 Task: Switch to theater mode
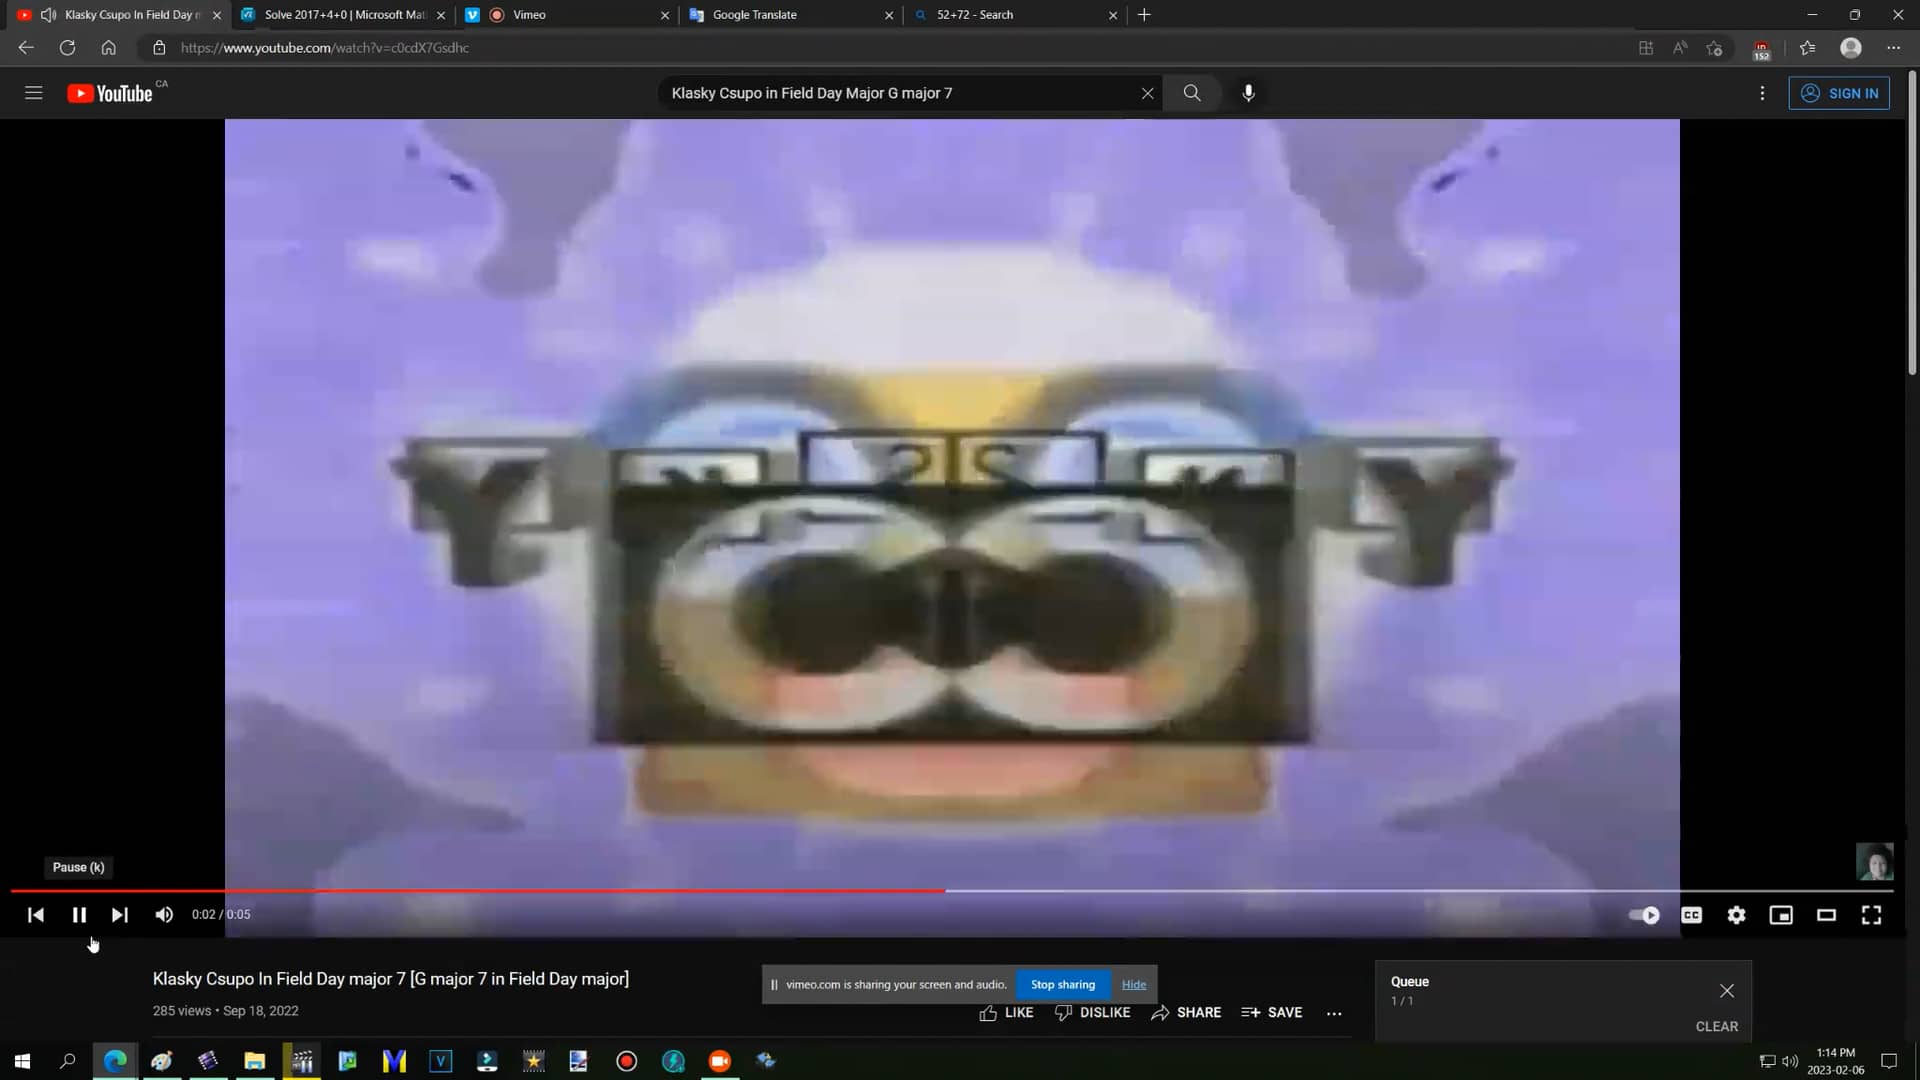(x=1826, y=914)
